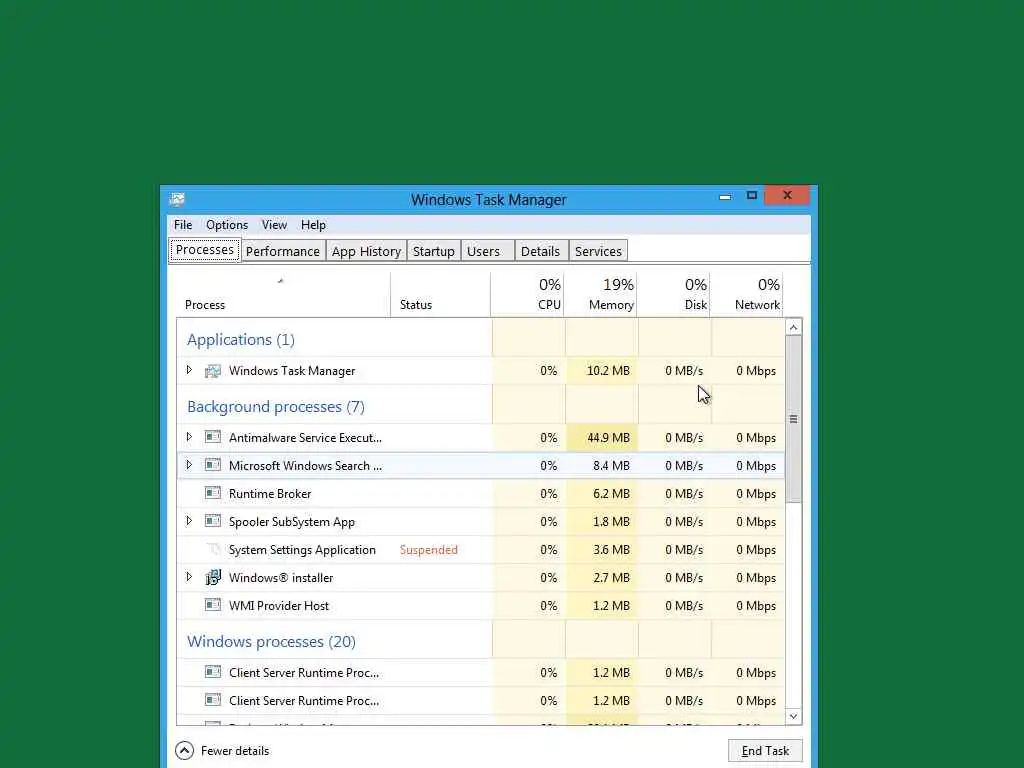Click the vertical scrollbar thumb
This screenshot has width=1024, height=768.
[793, 419]
